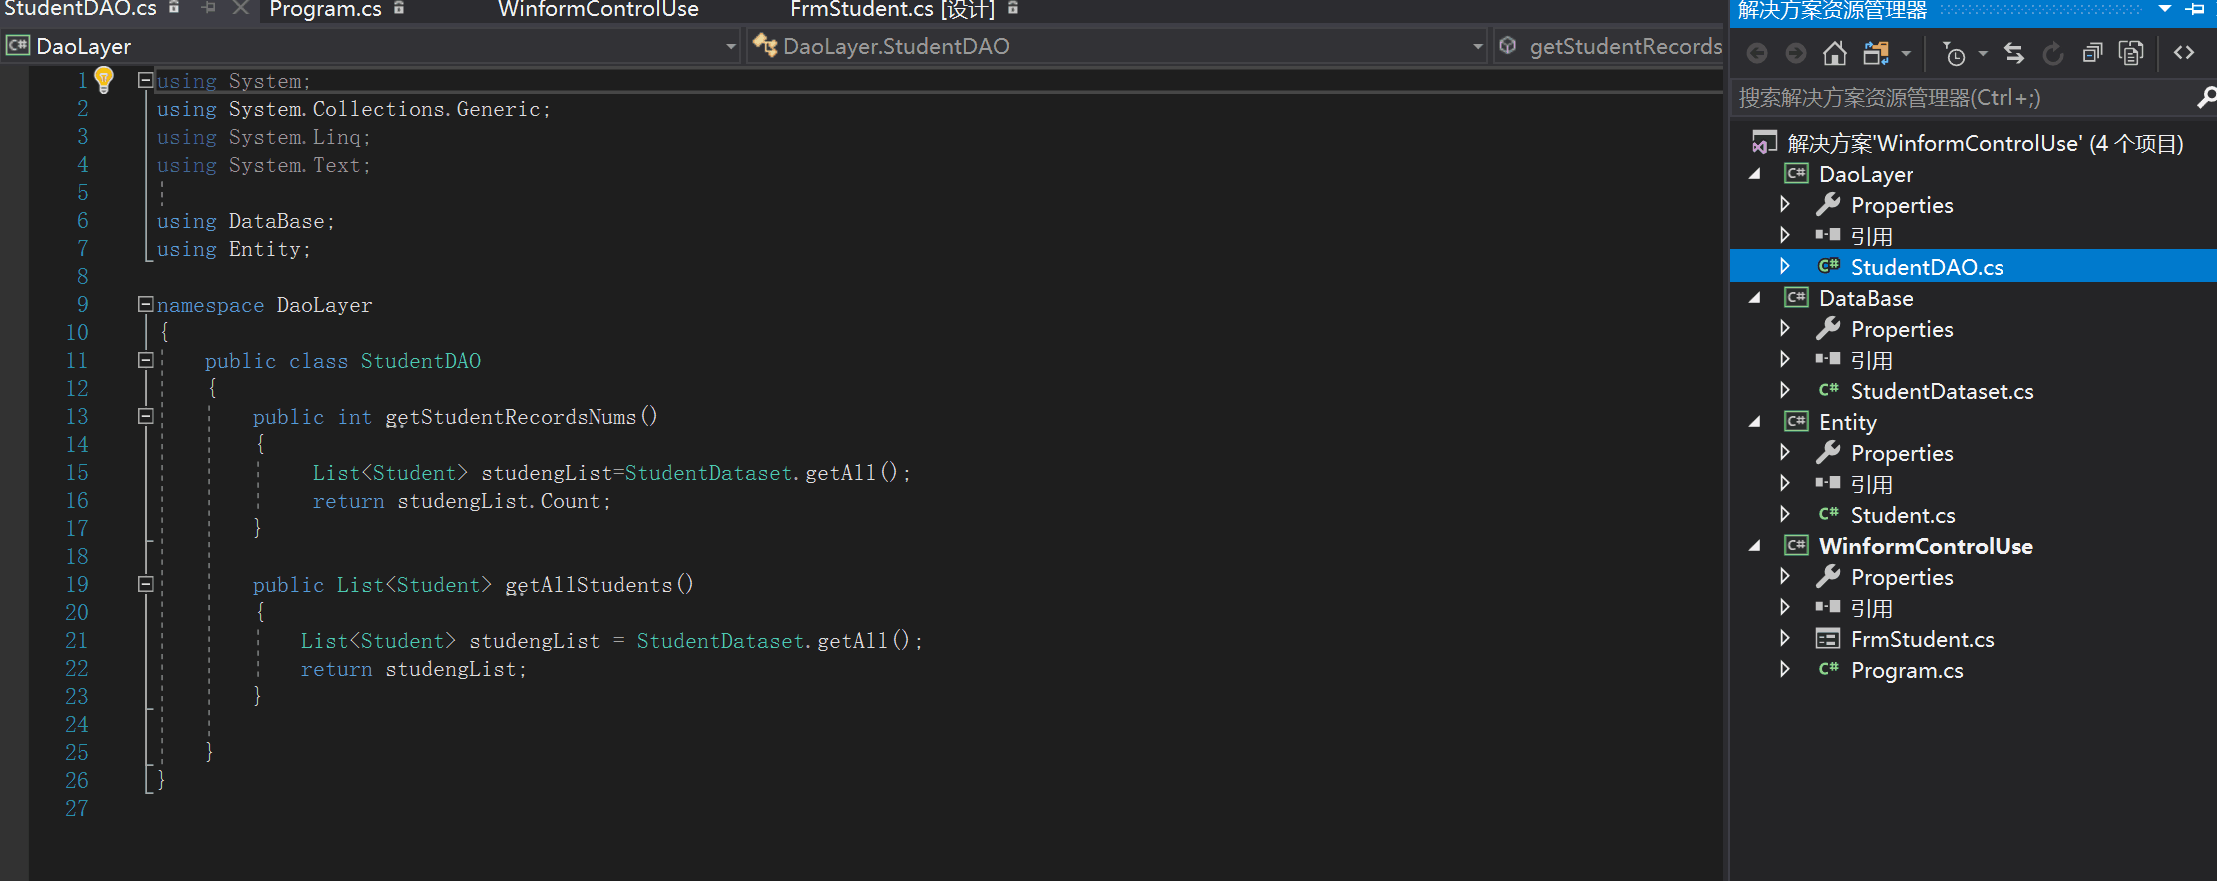Select the bold WinformControlUse project item
Viewport: 2217px width, 881px height.
(x=1926, y=546)
